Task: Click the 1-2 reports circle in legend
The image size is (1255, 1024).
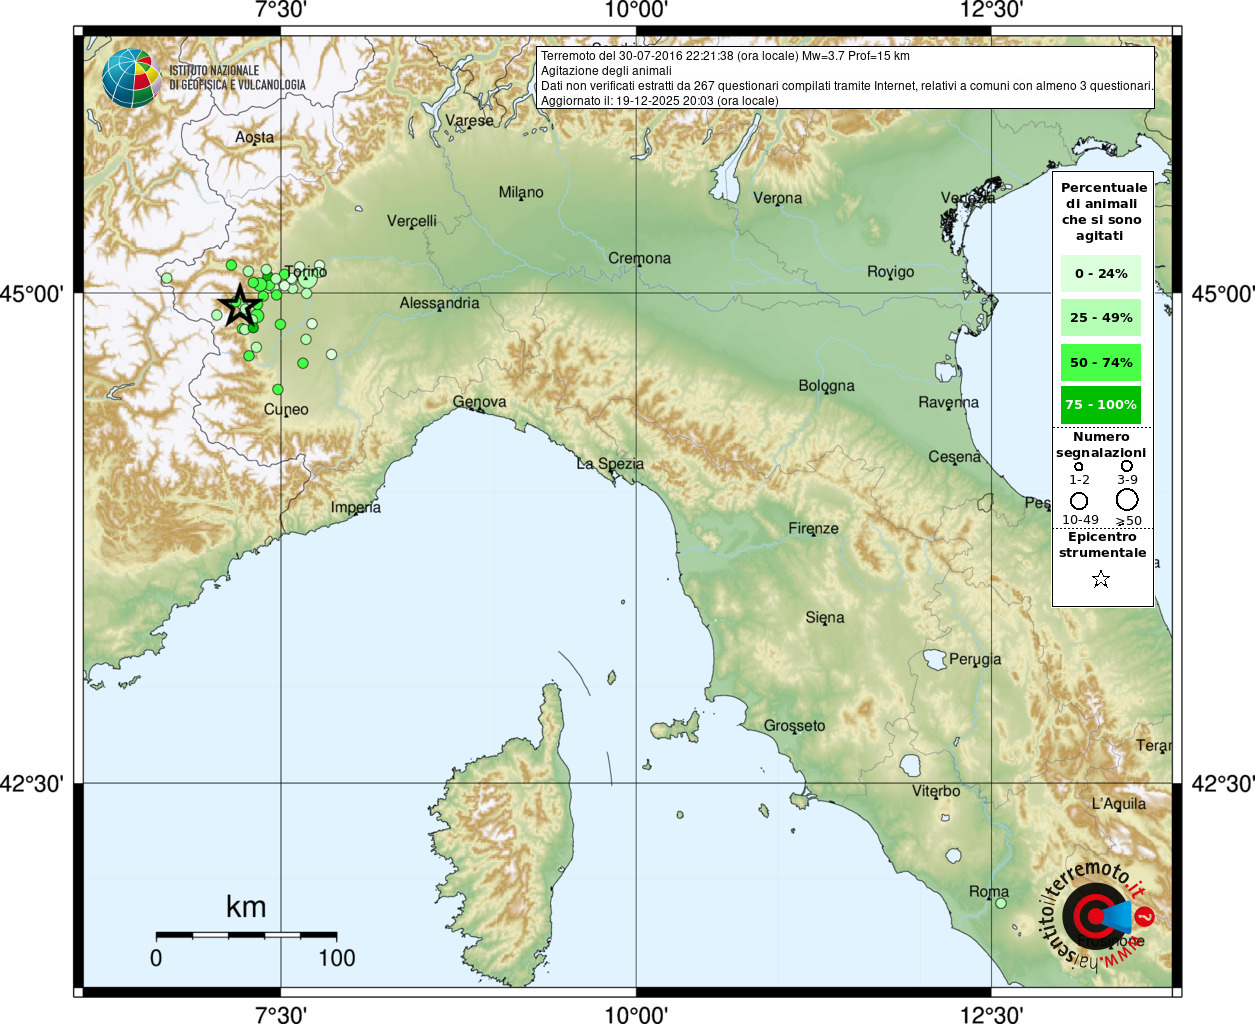Action: [1078, 466]
